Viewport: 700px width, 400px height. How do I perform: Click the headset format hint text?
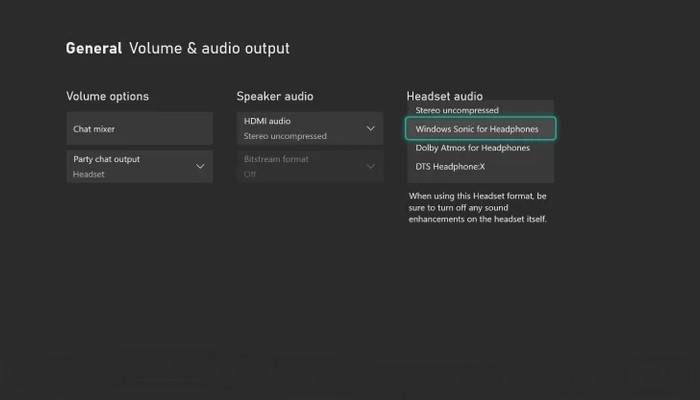(x=477, y=208)
